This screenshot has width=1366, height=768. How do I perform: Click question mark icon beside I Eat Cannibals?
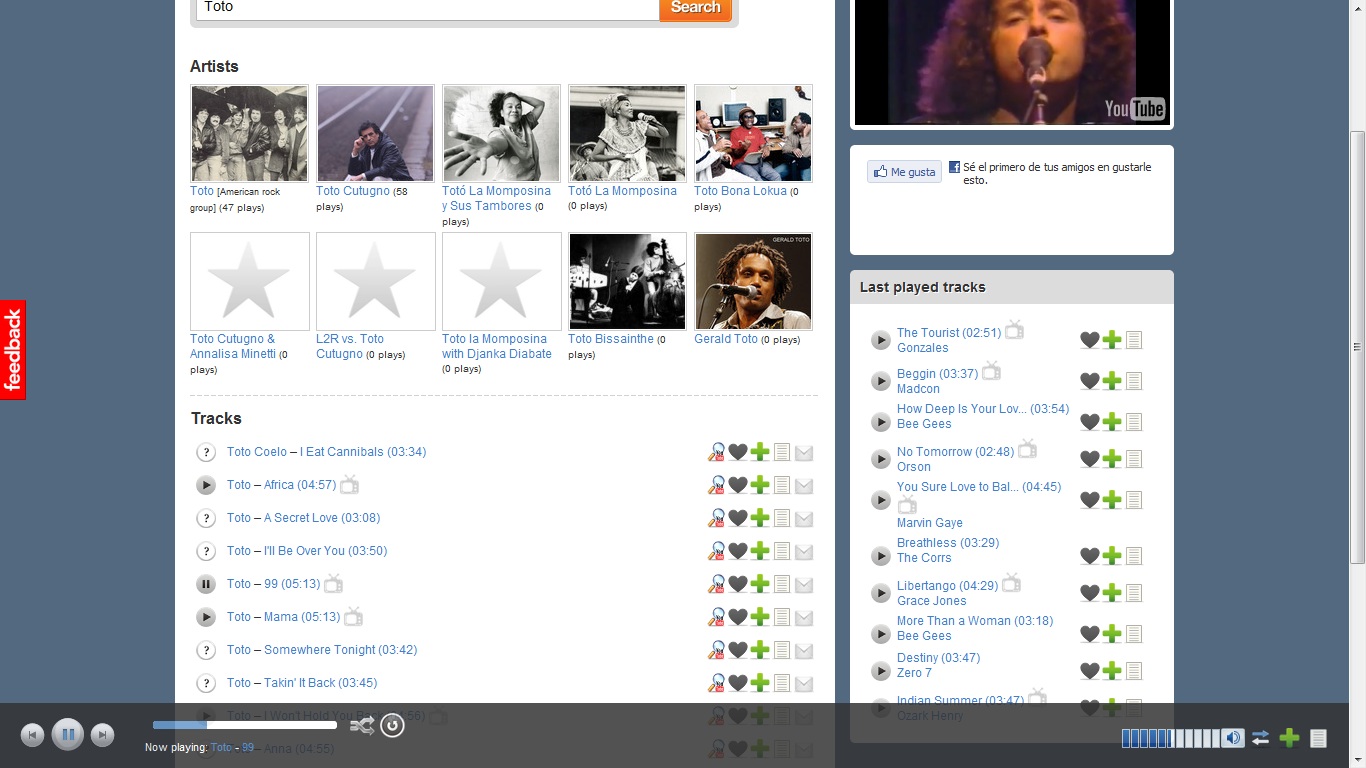206,452
